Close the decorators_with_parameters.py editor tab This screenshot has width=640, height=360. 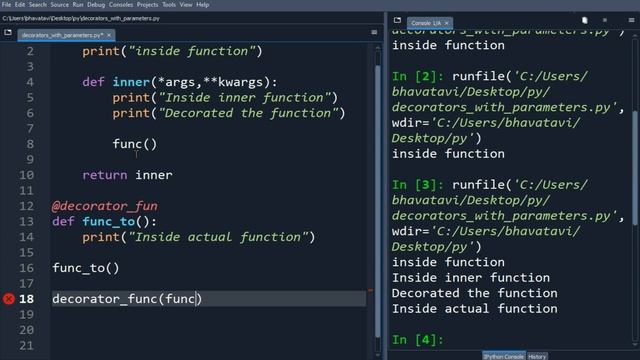click(109, 35)
